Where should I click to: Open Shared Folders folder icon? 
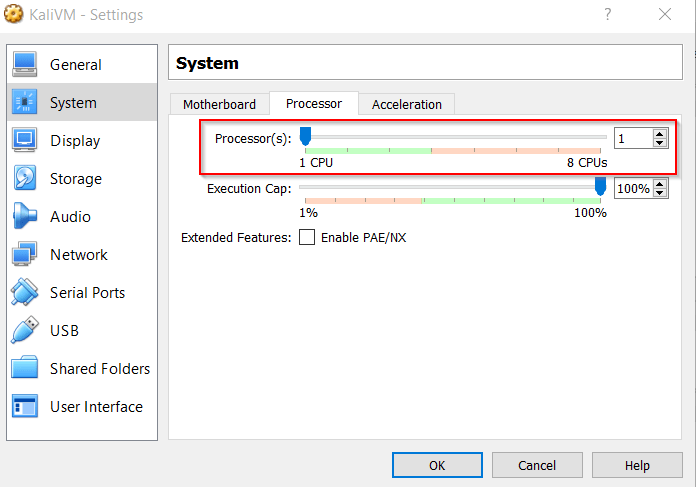point(25,369)
